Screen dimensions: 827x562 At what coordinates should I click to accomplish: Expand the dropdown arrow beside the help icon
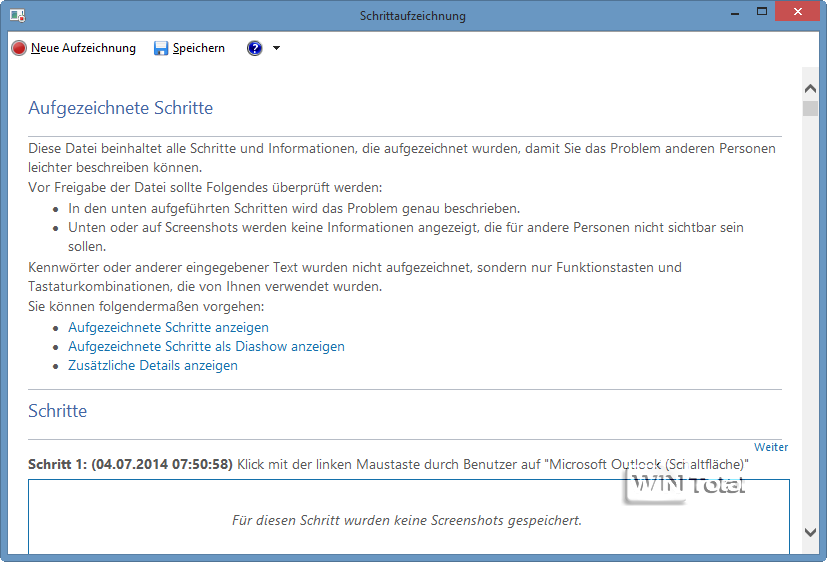tap(276, 48)
